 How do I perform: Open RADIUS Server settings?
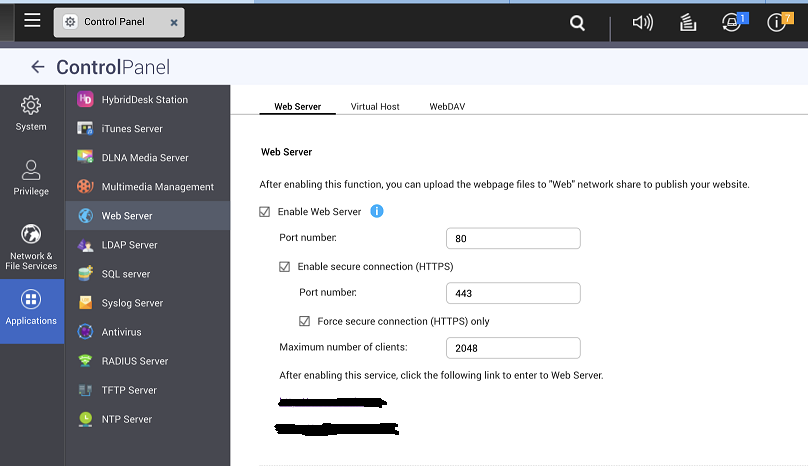coord(148,361)
